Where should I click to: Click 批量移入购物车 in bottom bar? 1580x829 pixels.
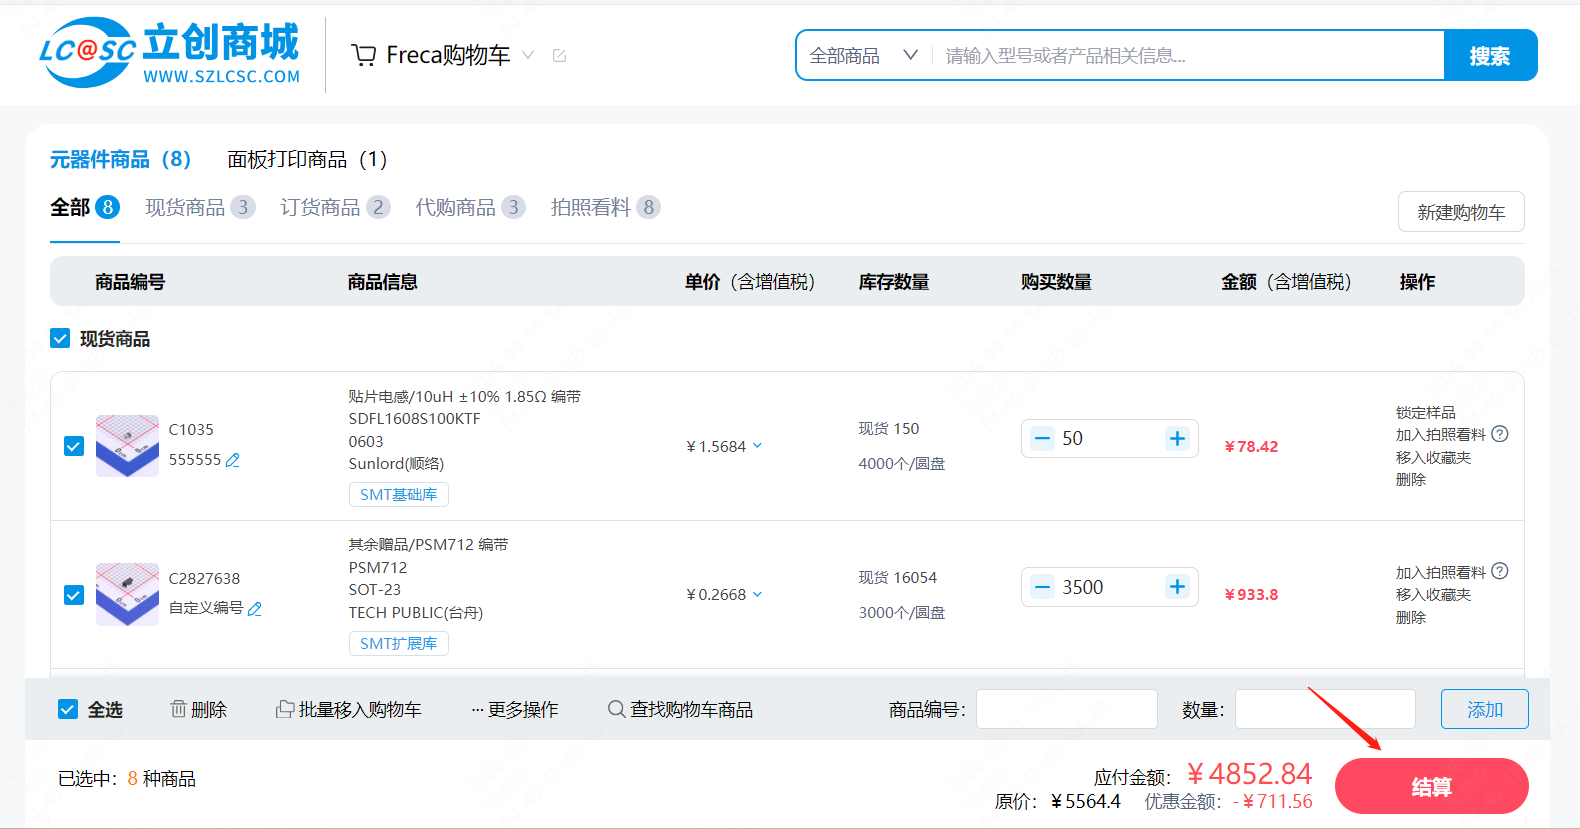click(x=349, y=709)
